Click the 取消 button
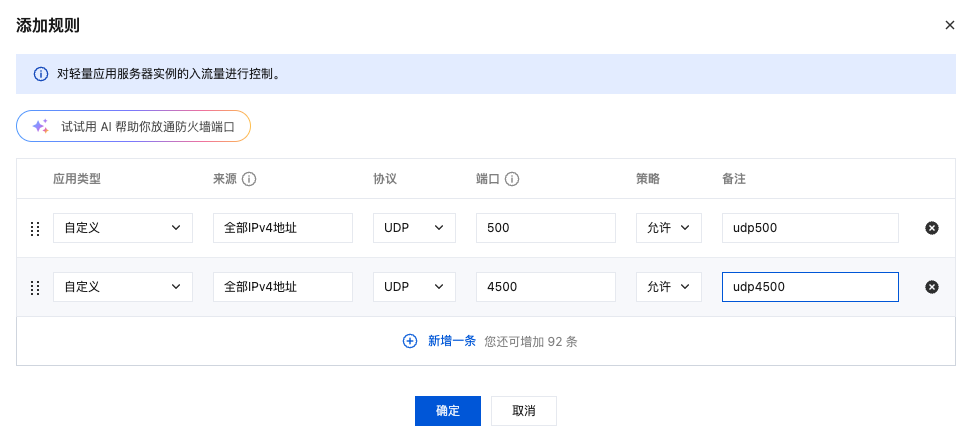The height and width of the screenshot is (446, 973). point(523,411)
